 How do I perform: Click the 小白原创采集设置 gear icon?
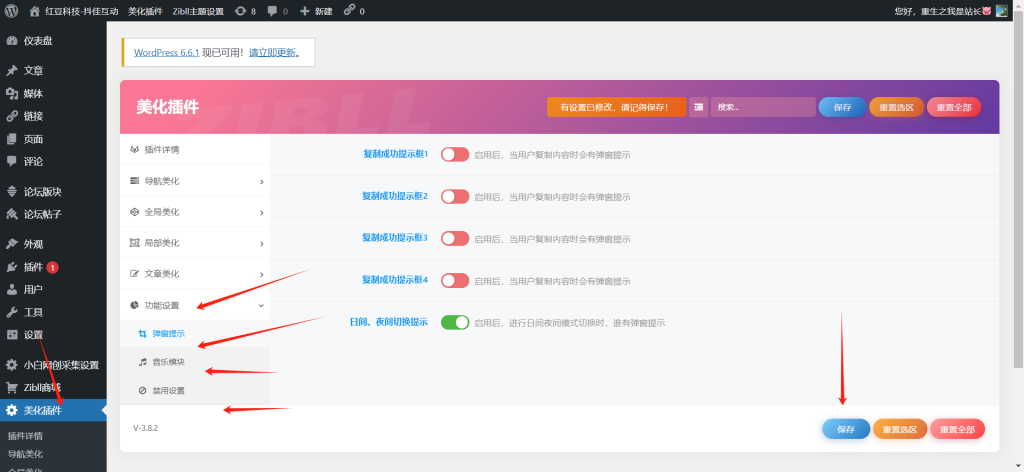pyautogui.click(x=12, y=365)
